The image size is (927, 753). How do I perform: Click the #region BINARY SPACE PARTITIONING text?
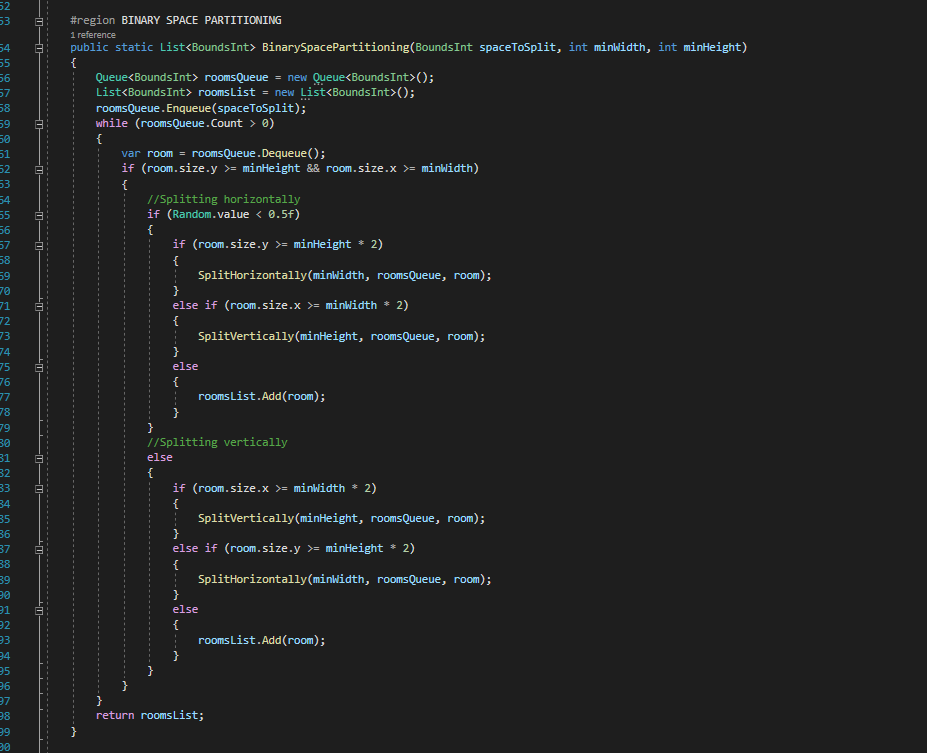[176, 20]
